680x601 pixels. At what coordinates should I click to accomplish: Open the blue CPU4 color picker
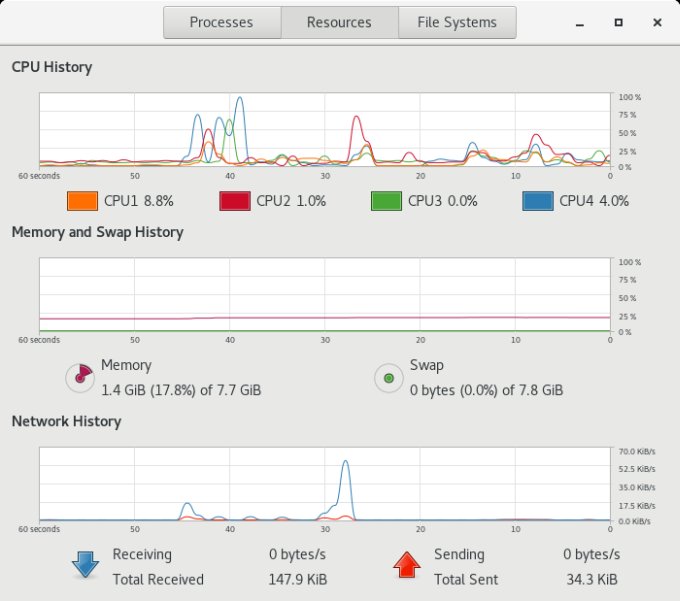(537, 201)
